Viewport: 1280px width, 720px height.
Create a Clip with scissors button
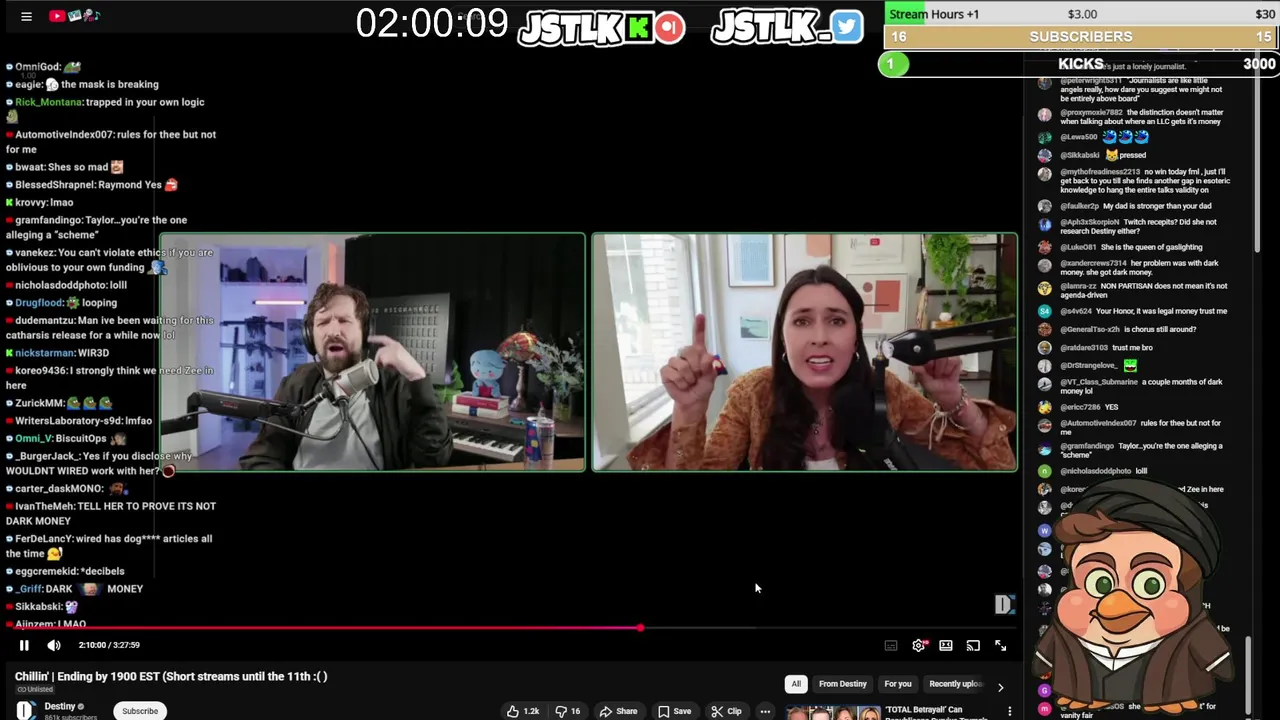[726, 711]
